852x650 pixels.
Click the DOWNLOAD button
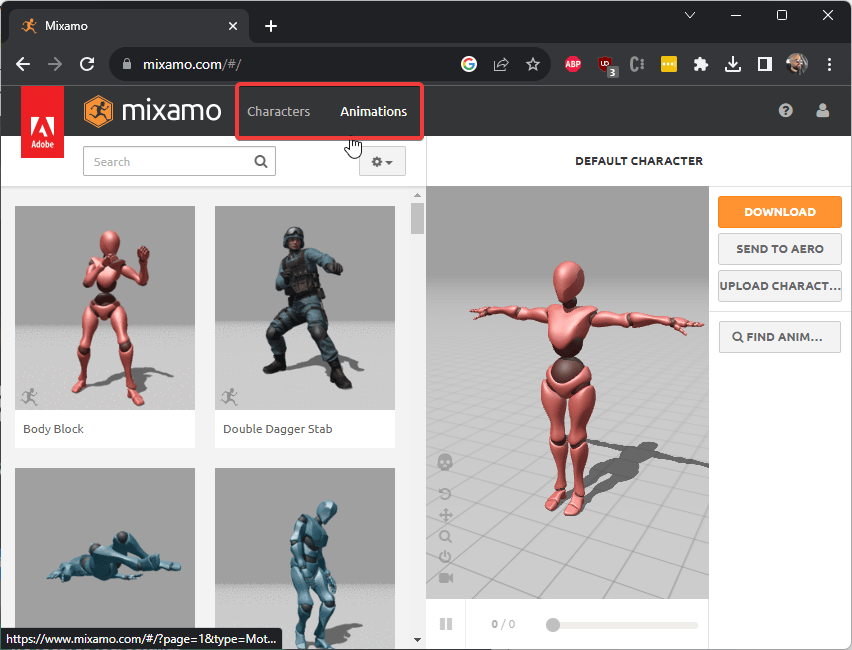coord(780,212)
